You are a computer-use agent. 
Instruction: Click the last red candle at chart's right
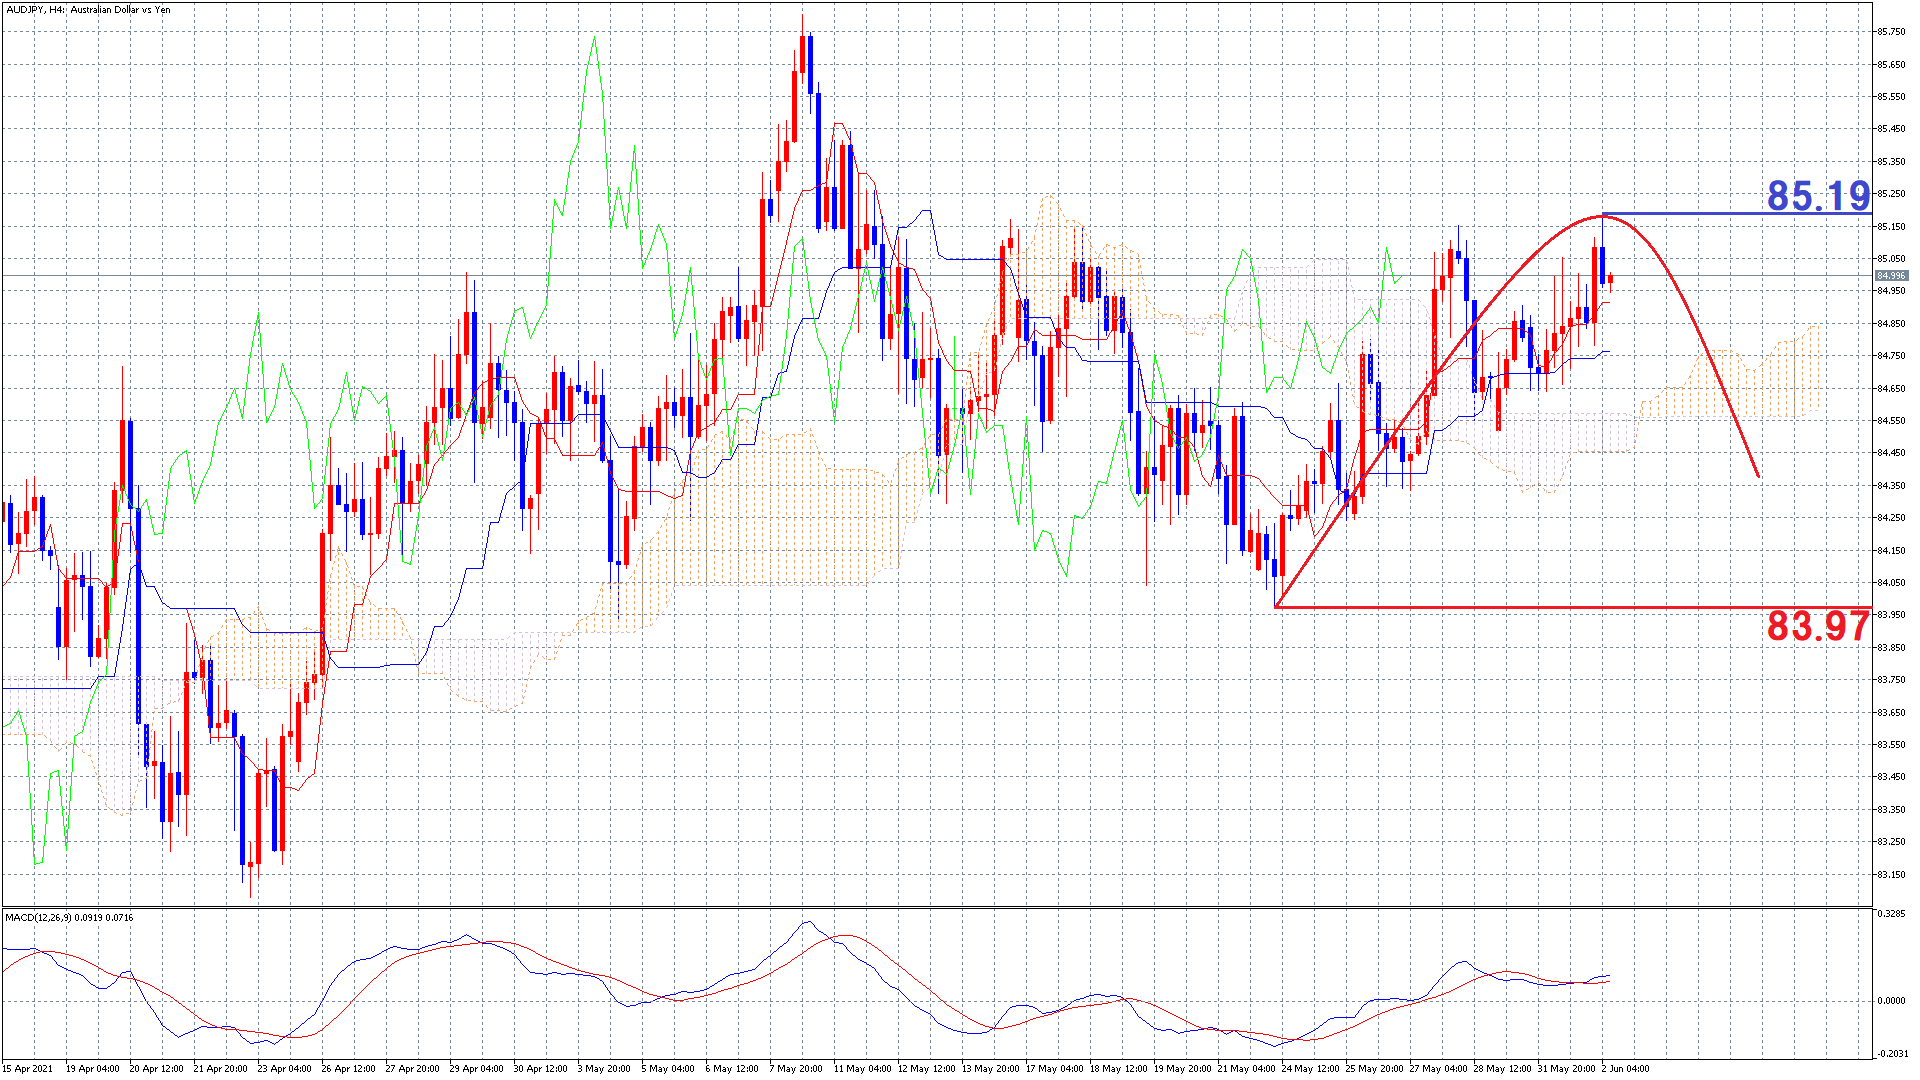(x=1610, y=281)
